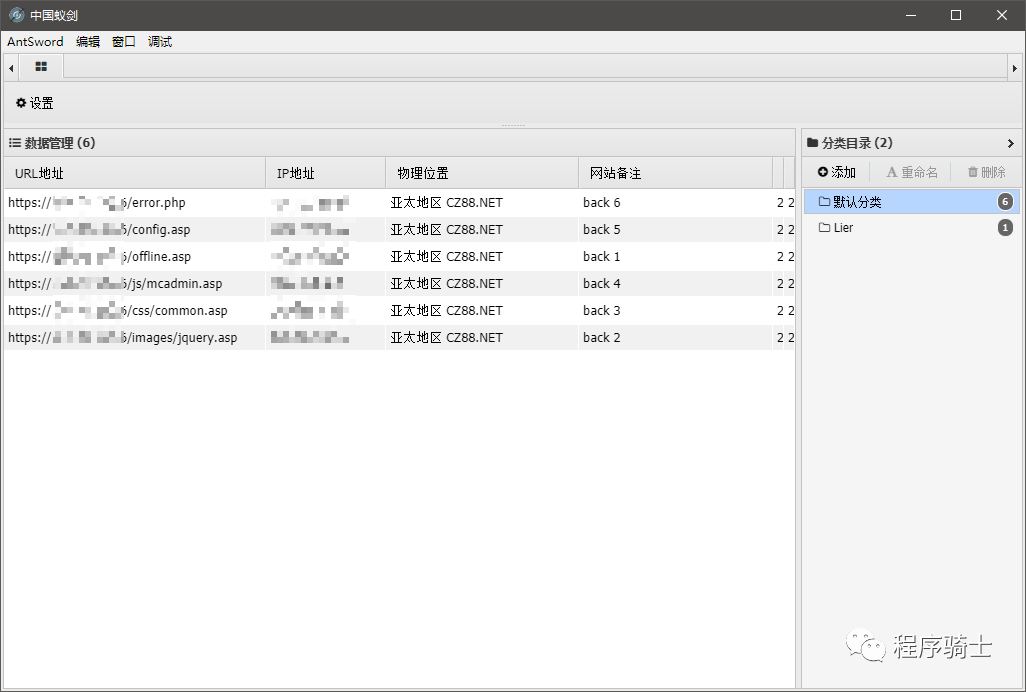This screenshot has height=692, width=1026.
Task: Open the 调试 menu
Action: (x=160, y=42)
